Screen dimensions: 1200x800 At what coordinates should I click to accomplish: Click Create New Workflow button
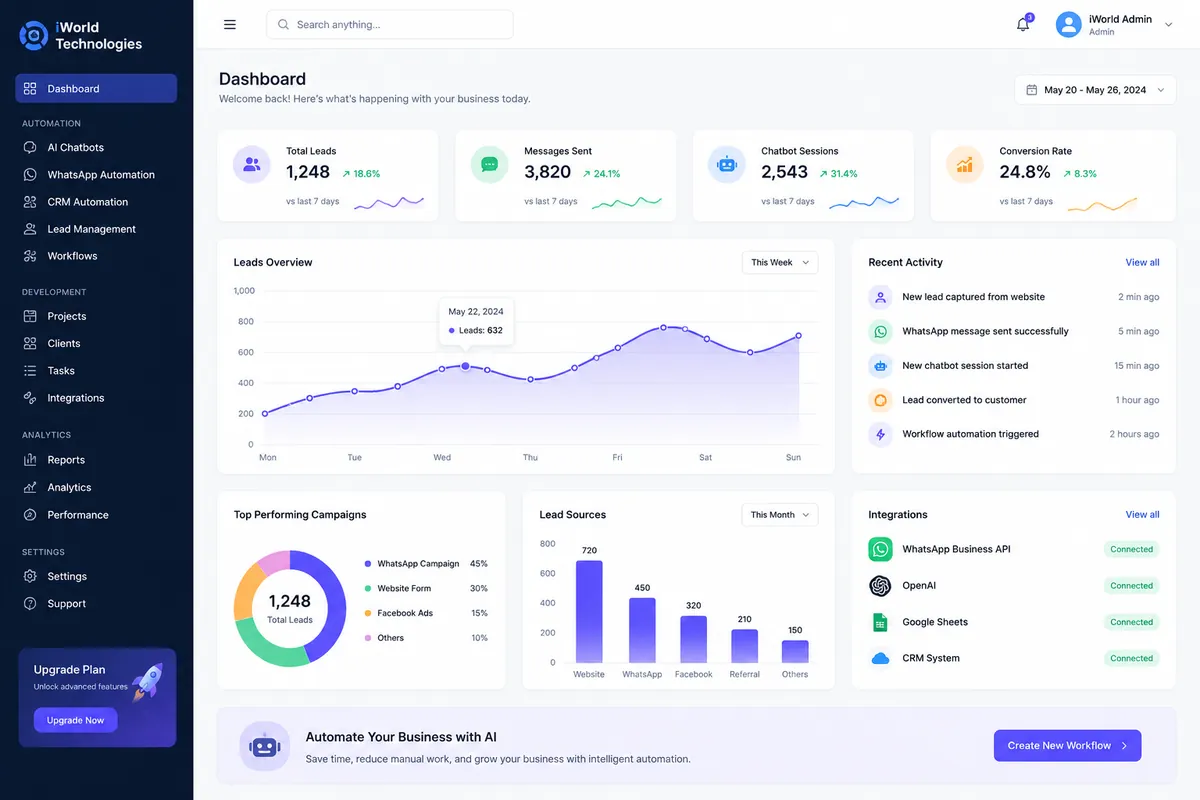tap(1067, 746)
